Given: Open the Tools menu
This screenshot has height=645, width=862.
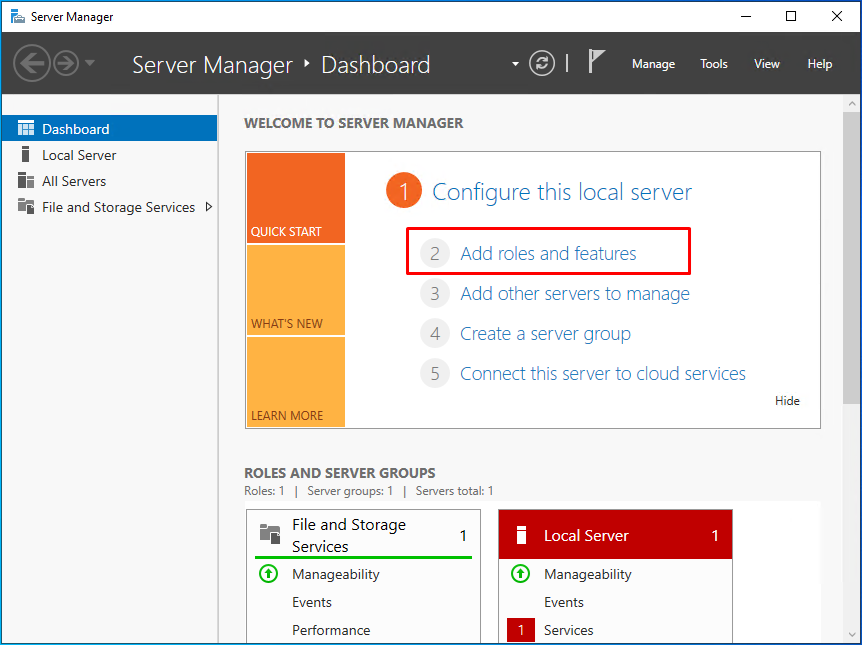Looking at the screenshot, I should 714,64.
